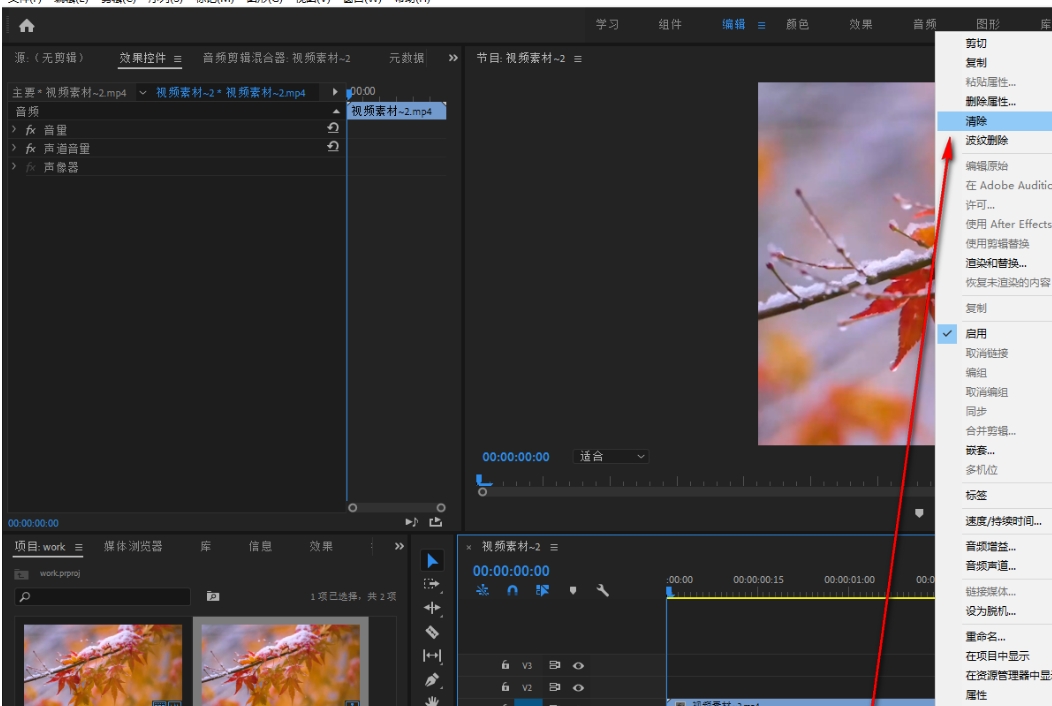Toggle snap magnet in timeline
Image resolution: width=1052 pixels, height=706 pixels.
513,591
